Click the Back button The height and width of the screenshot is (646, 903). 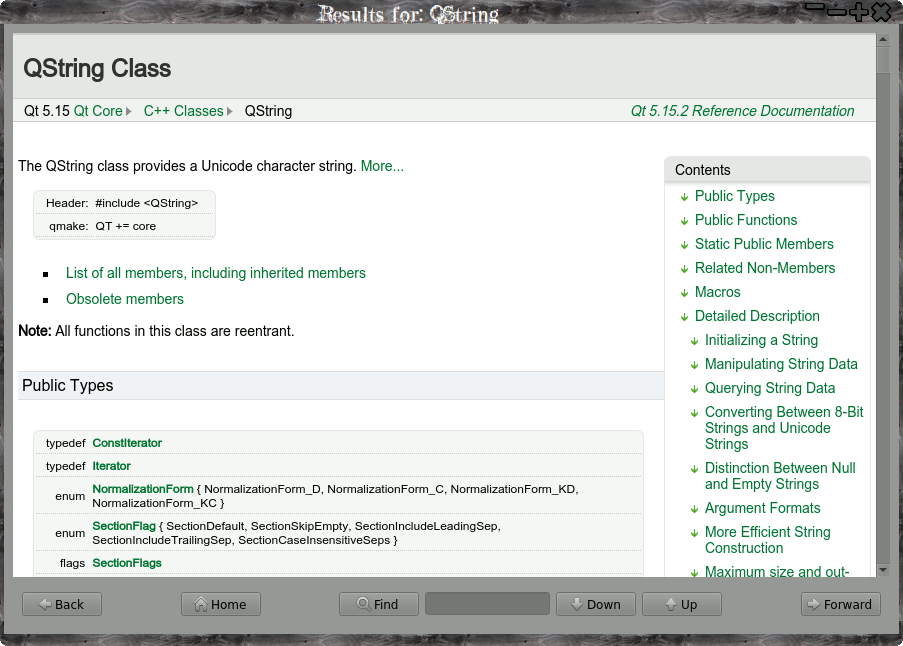tap(62, 604)
